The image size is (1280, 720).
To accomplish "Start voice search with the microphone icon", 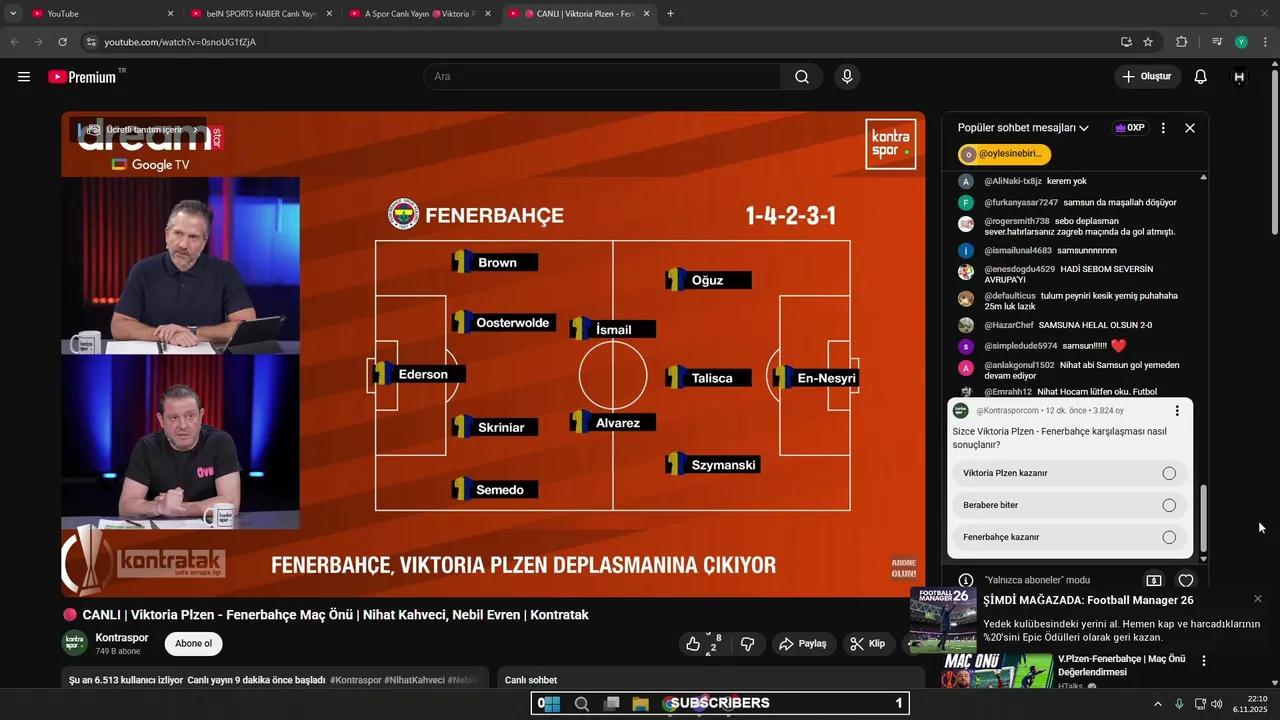I will pyautogui.click(x=847, y=77).
